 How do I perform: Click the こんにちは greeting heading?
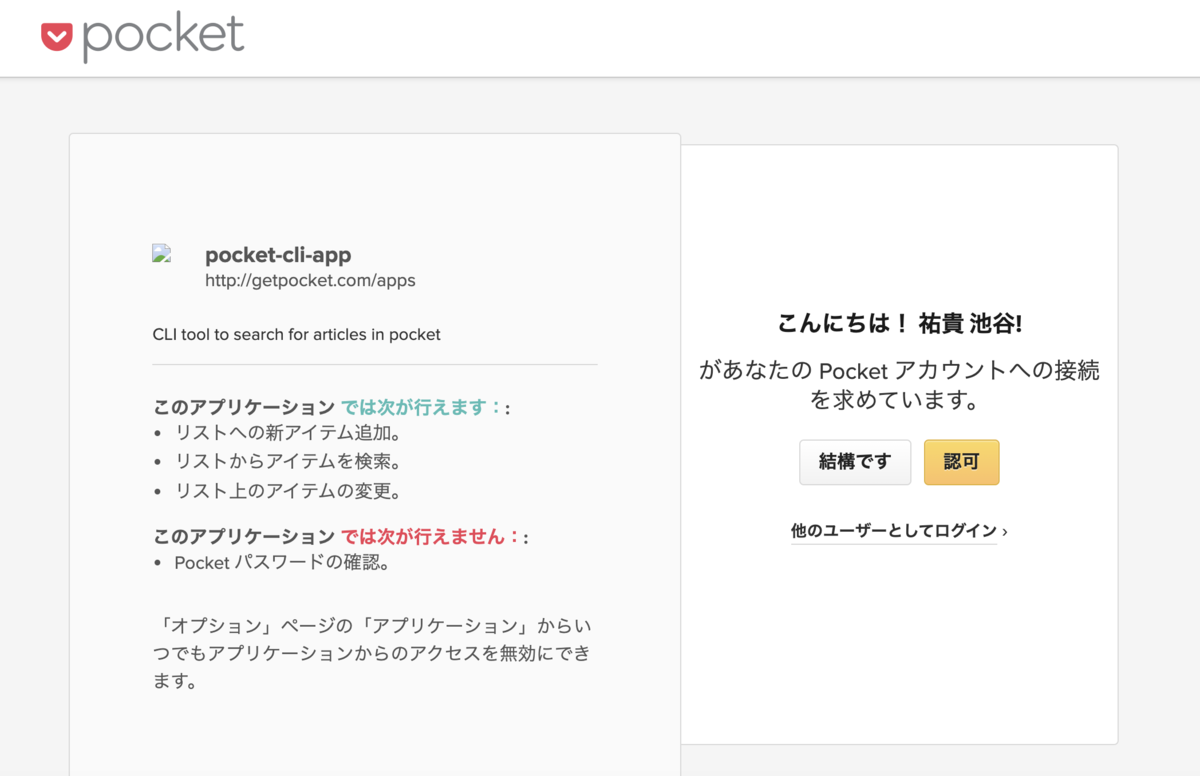(899, 324)
